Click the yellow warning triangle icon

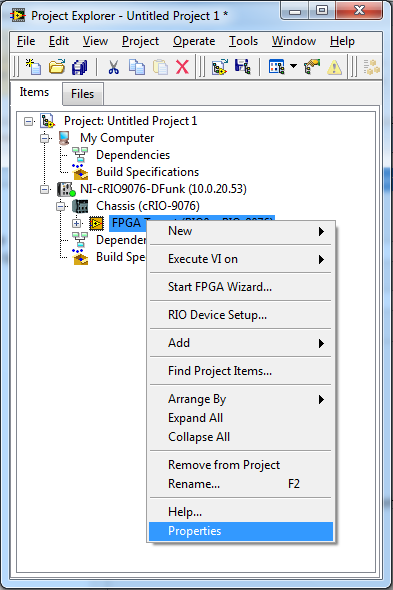pos(334,67)
